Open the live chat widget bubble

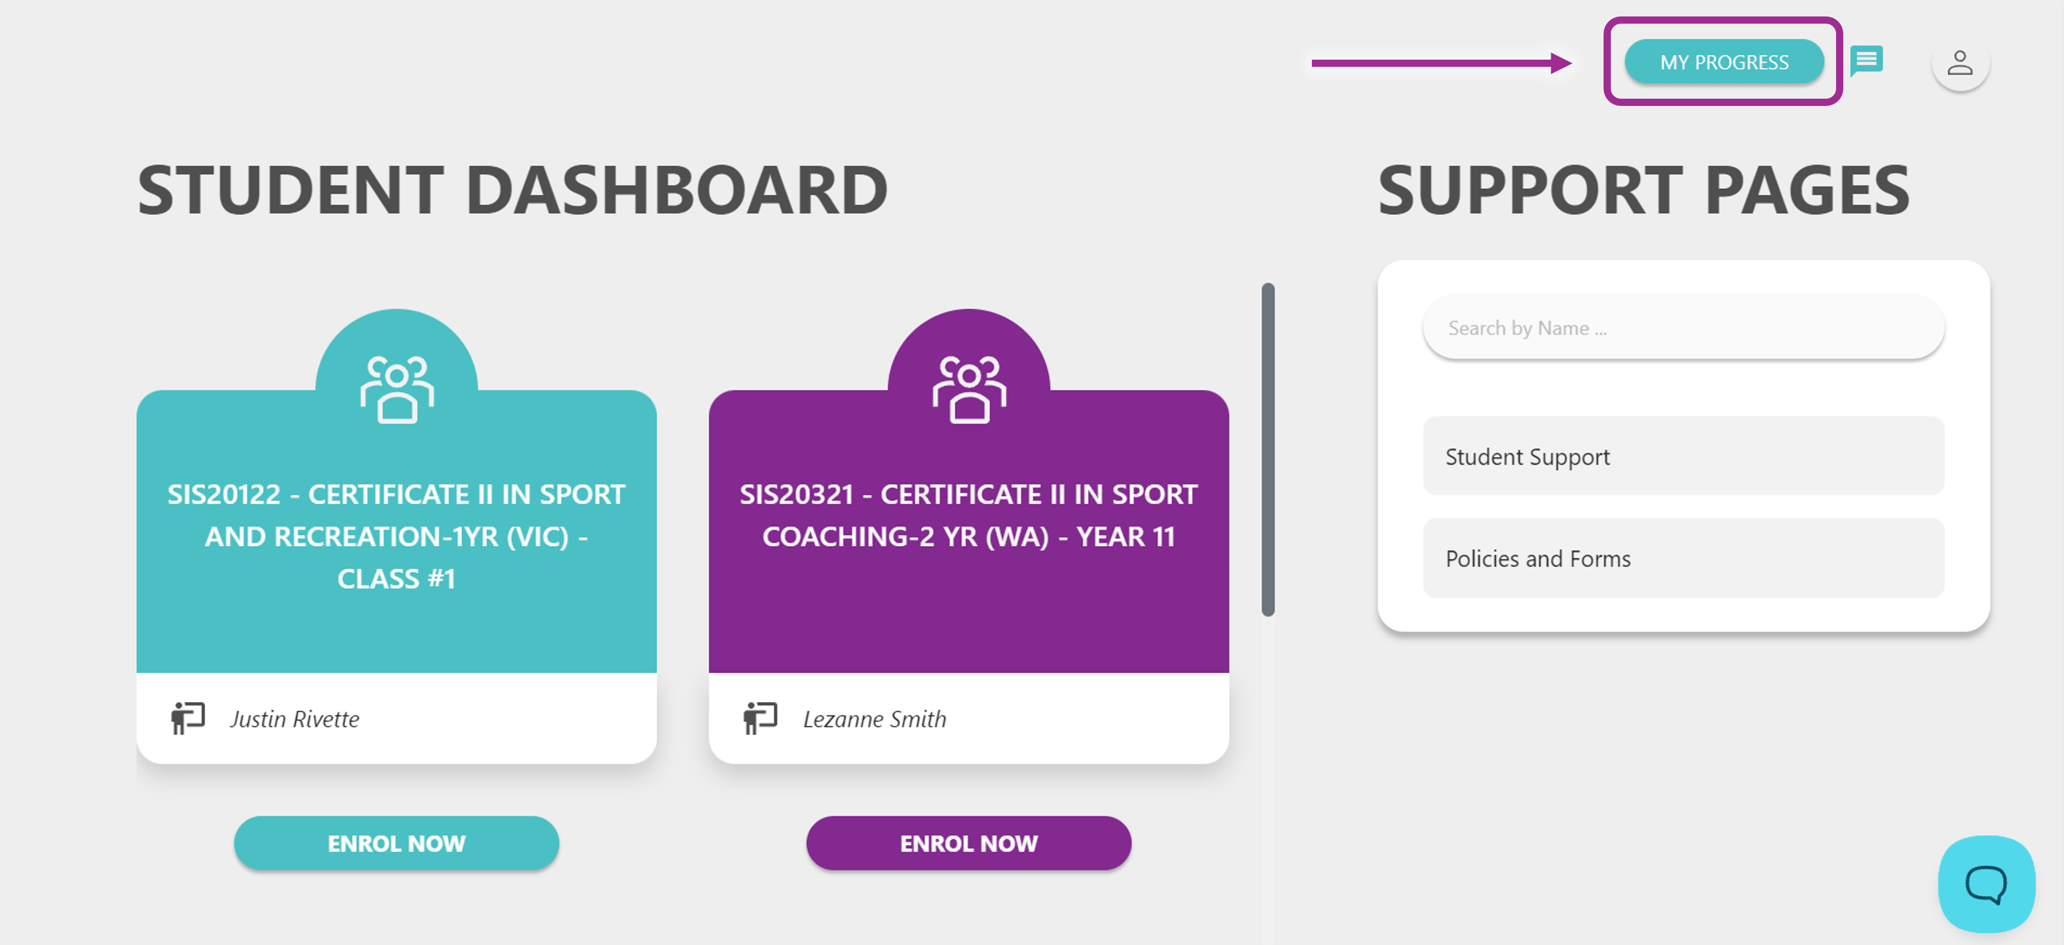[1986, 884]
